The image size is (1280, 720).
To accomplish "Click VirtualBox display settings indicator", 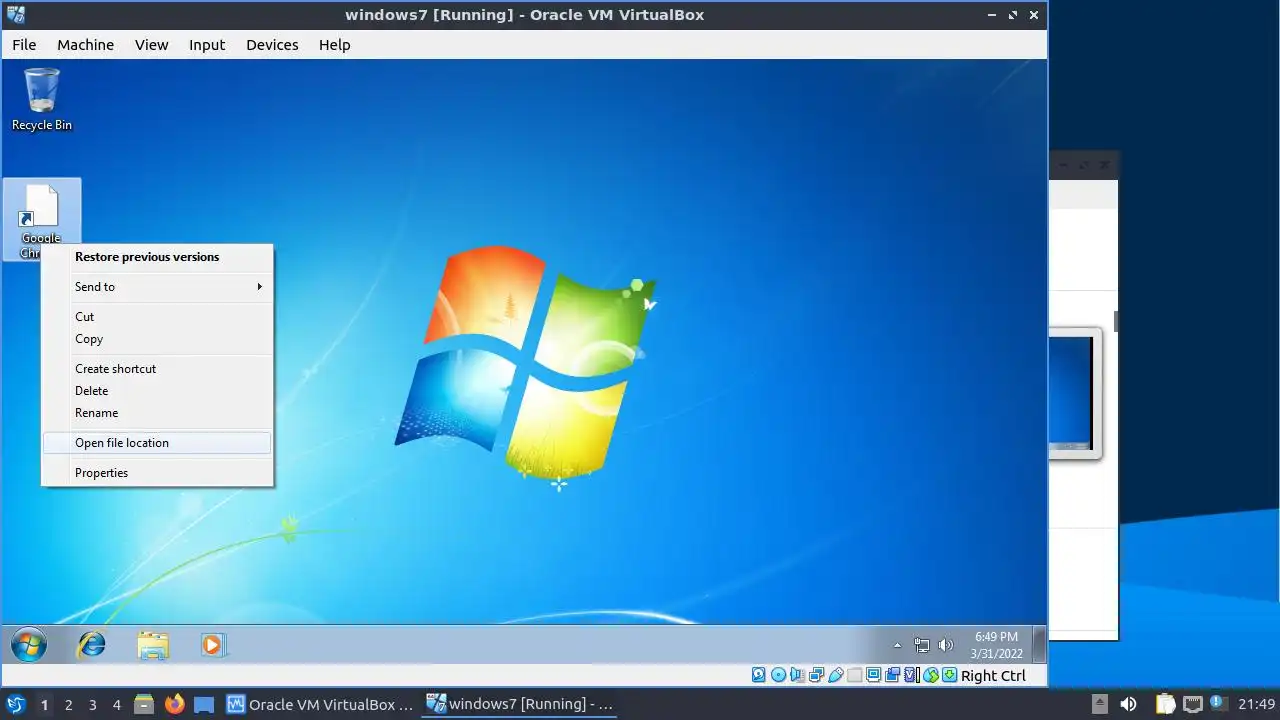I will pos(873,675).
